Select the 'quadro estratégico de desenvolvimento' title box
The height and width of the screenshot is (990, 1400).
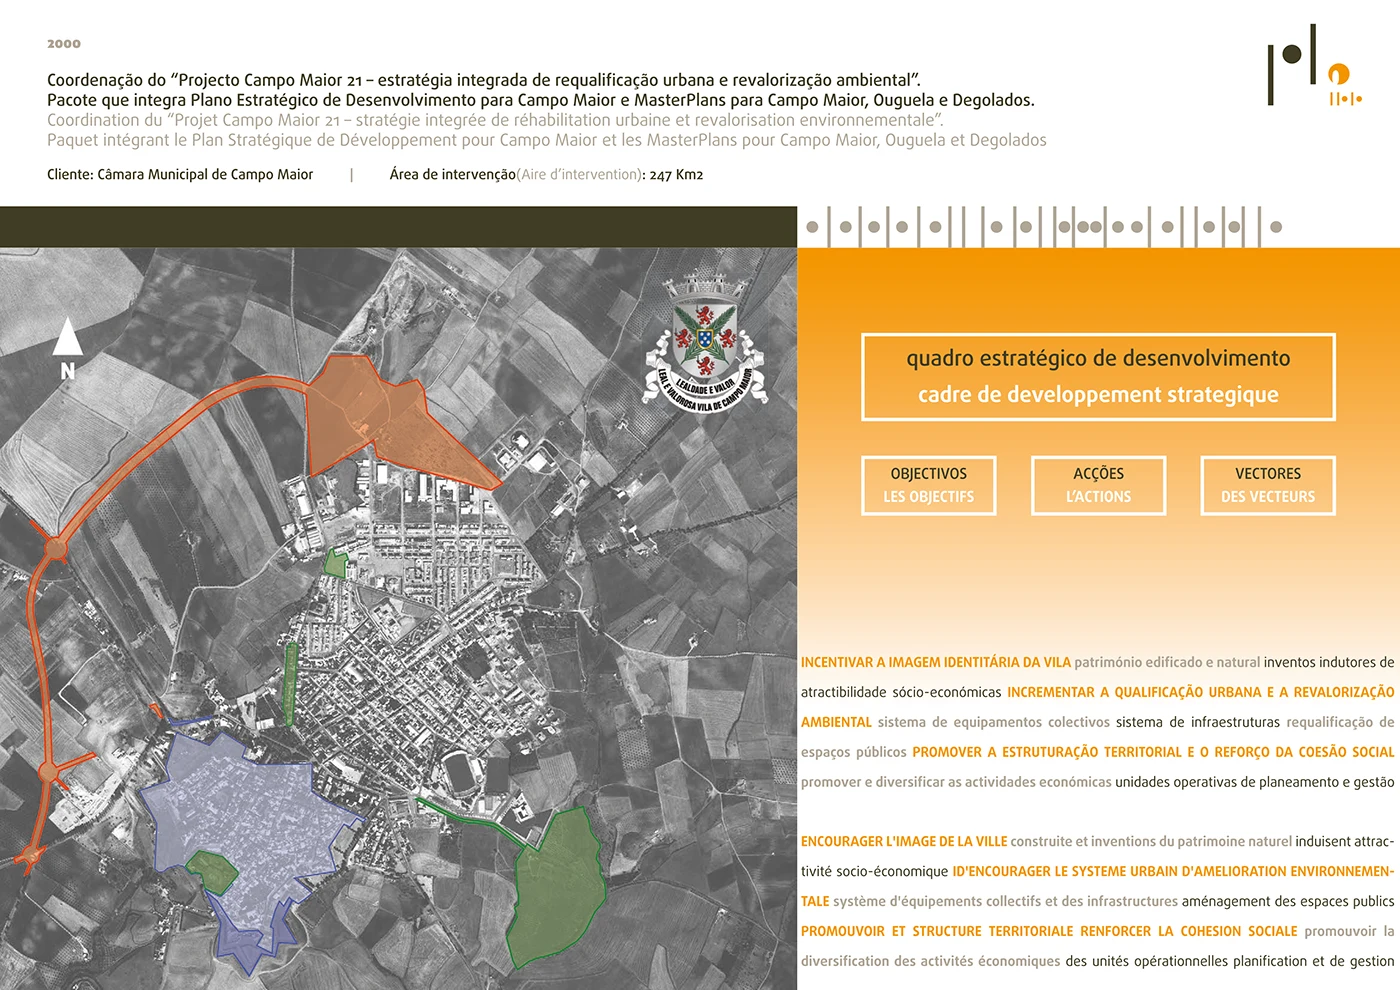pos(1098,376)
